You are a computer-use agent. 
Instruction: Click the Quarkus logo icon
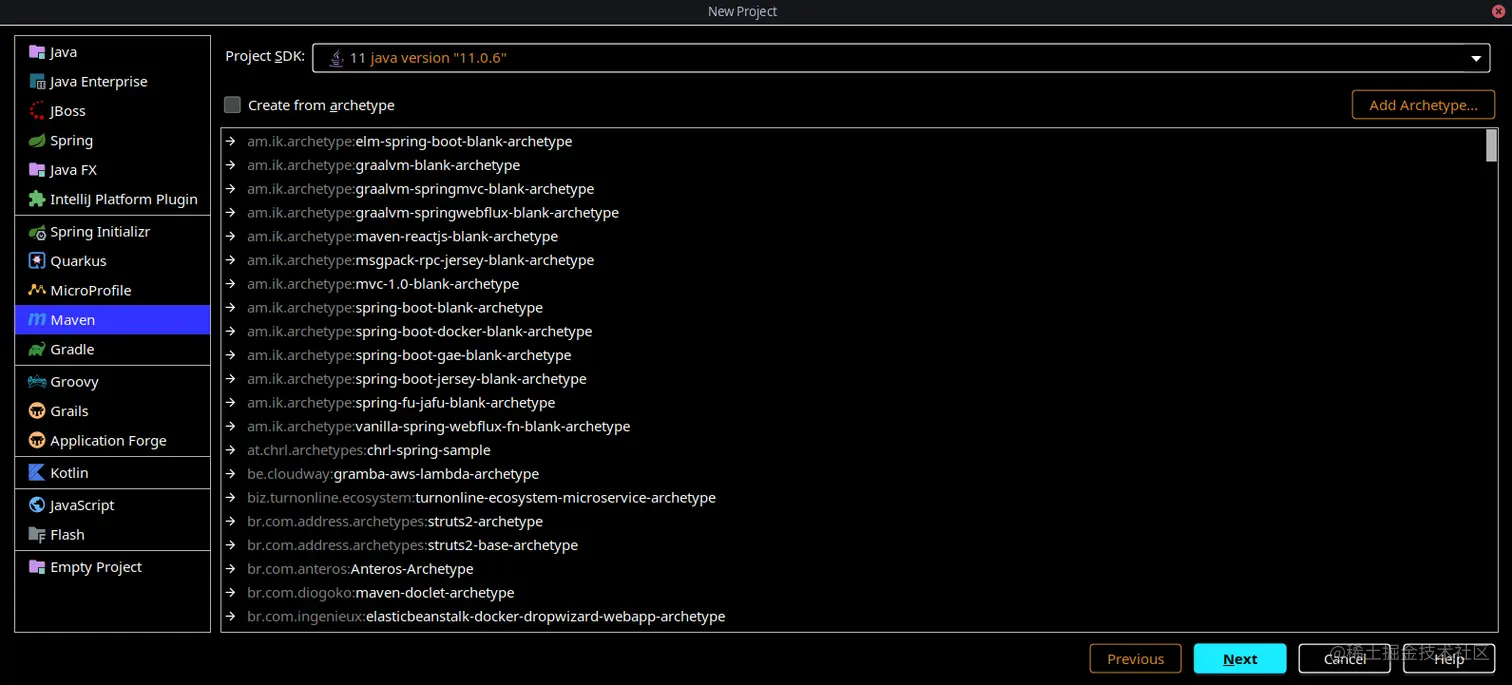37,261
